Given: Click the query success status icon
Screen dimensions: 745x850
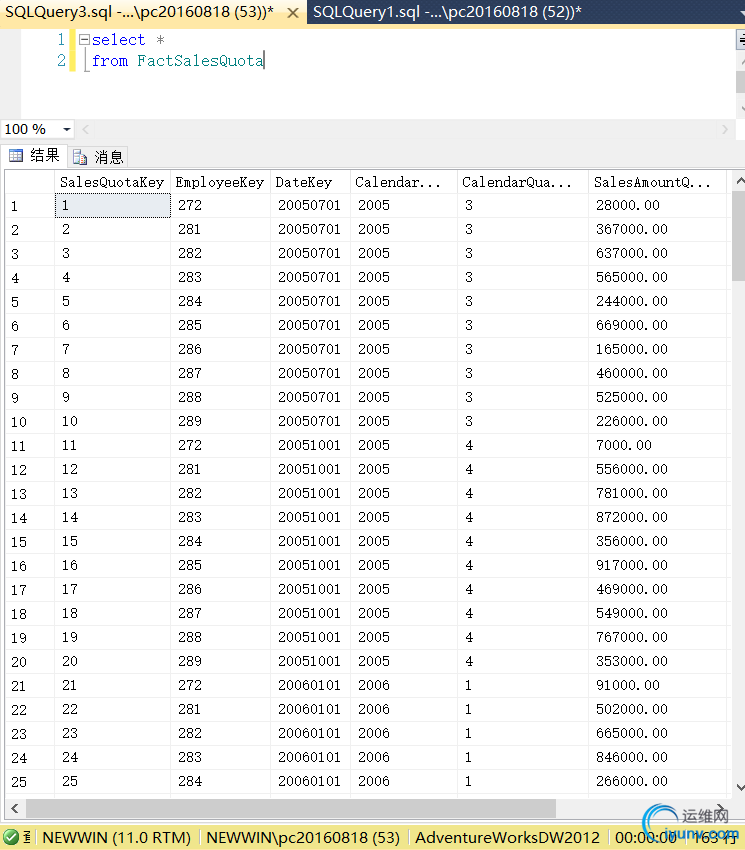Looking at the screenshot, I should point(11,838).
